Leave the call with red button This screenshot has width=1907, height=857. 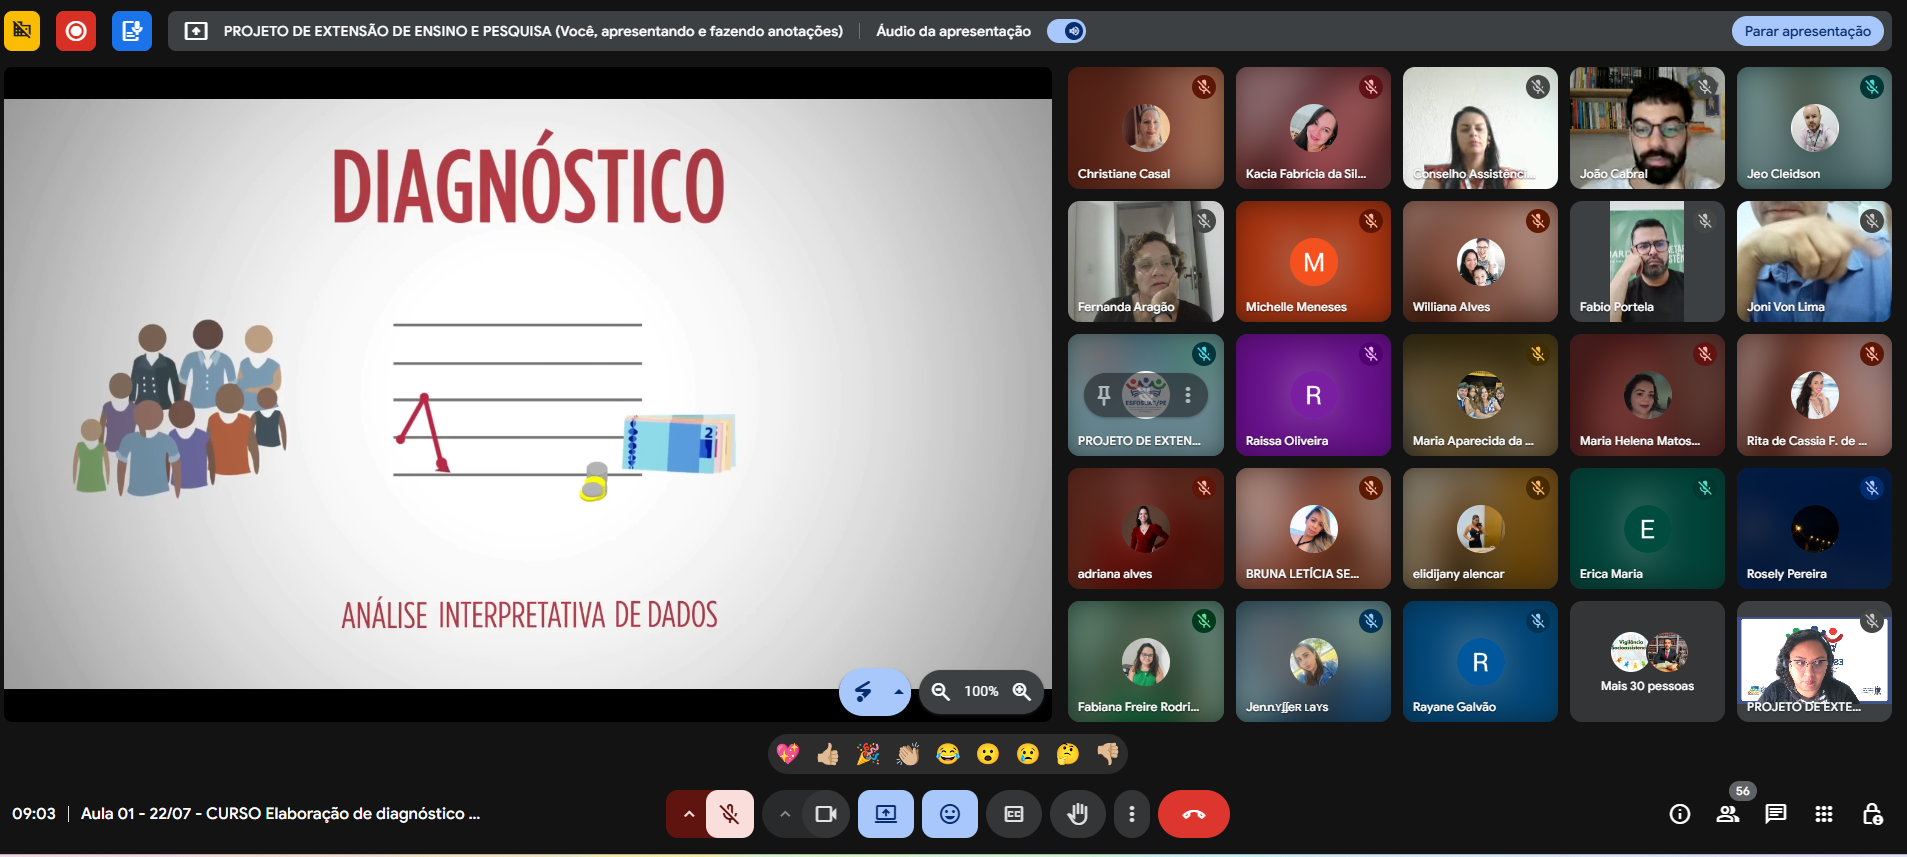[1193, 814]
